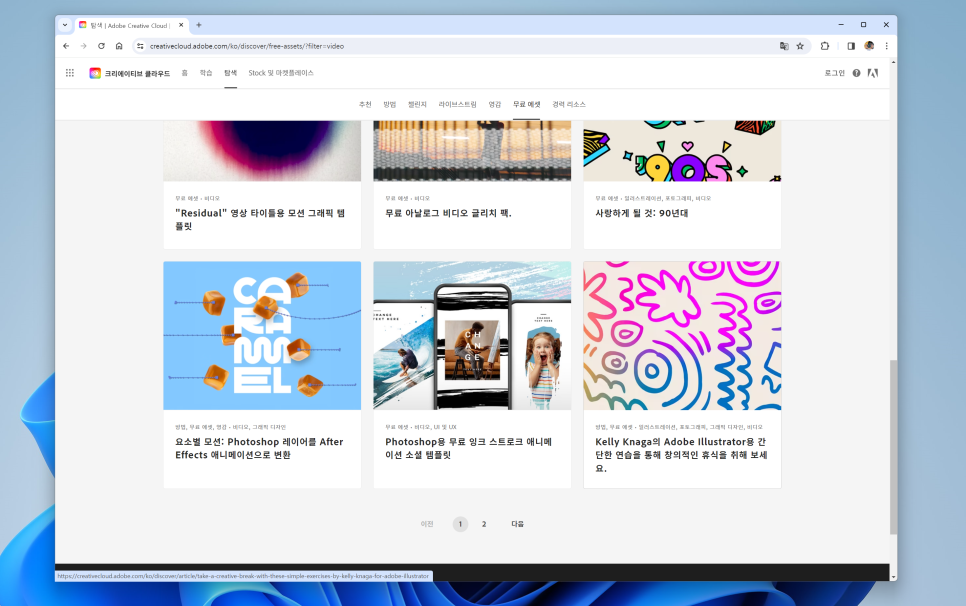Switch to the 챌린지 tab
Image resolution: width=966 pixels, height=606 pixels.
click(x=417, y=104)
